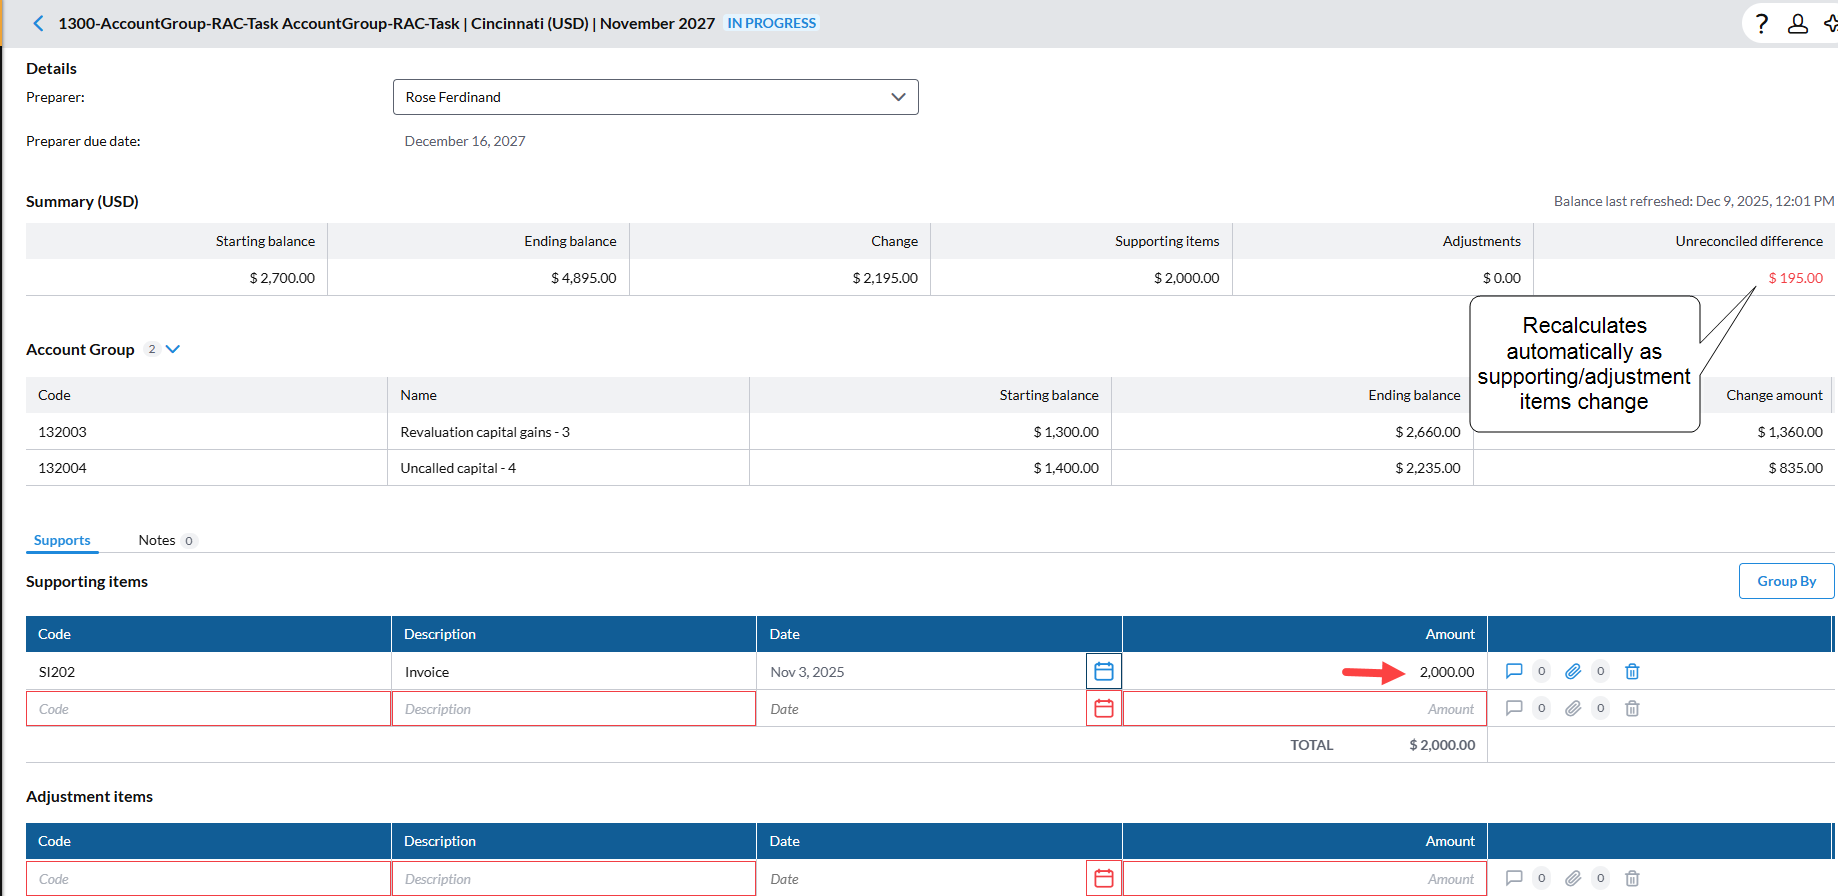Click the Group By button
1838x896 pixels.
pos(1786,581)
